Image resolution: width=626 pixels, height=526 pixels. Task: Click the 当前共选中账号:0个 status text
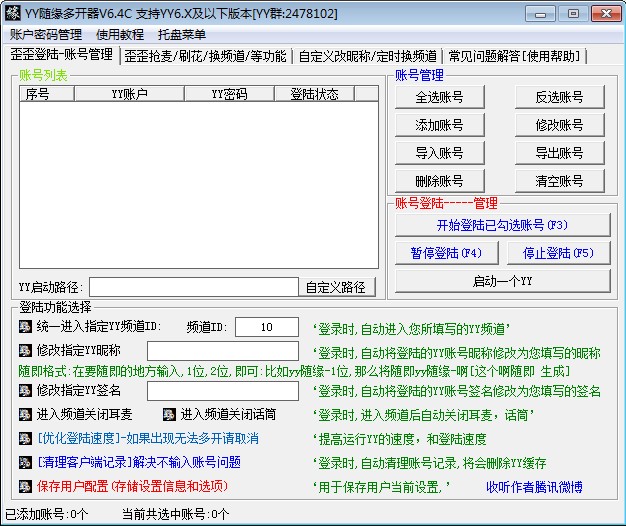tap(176, 514)
